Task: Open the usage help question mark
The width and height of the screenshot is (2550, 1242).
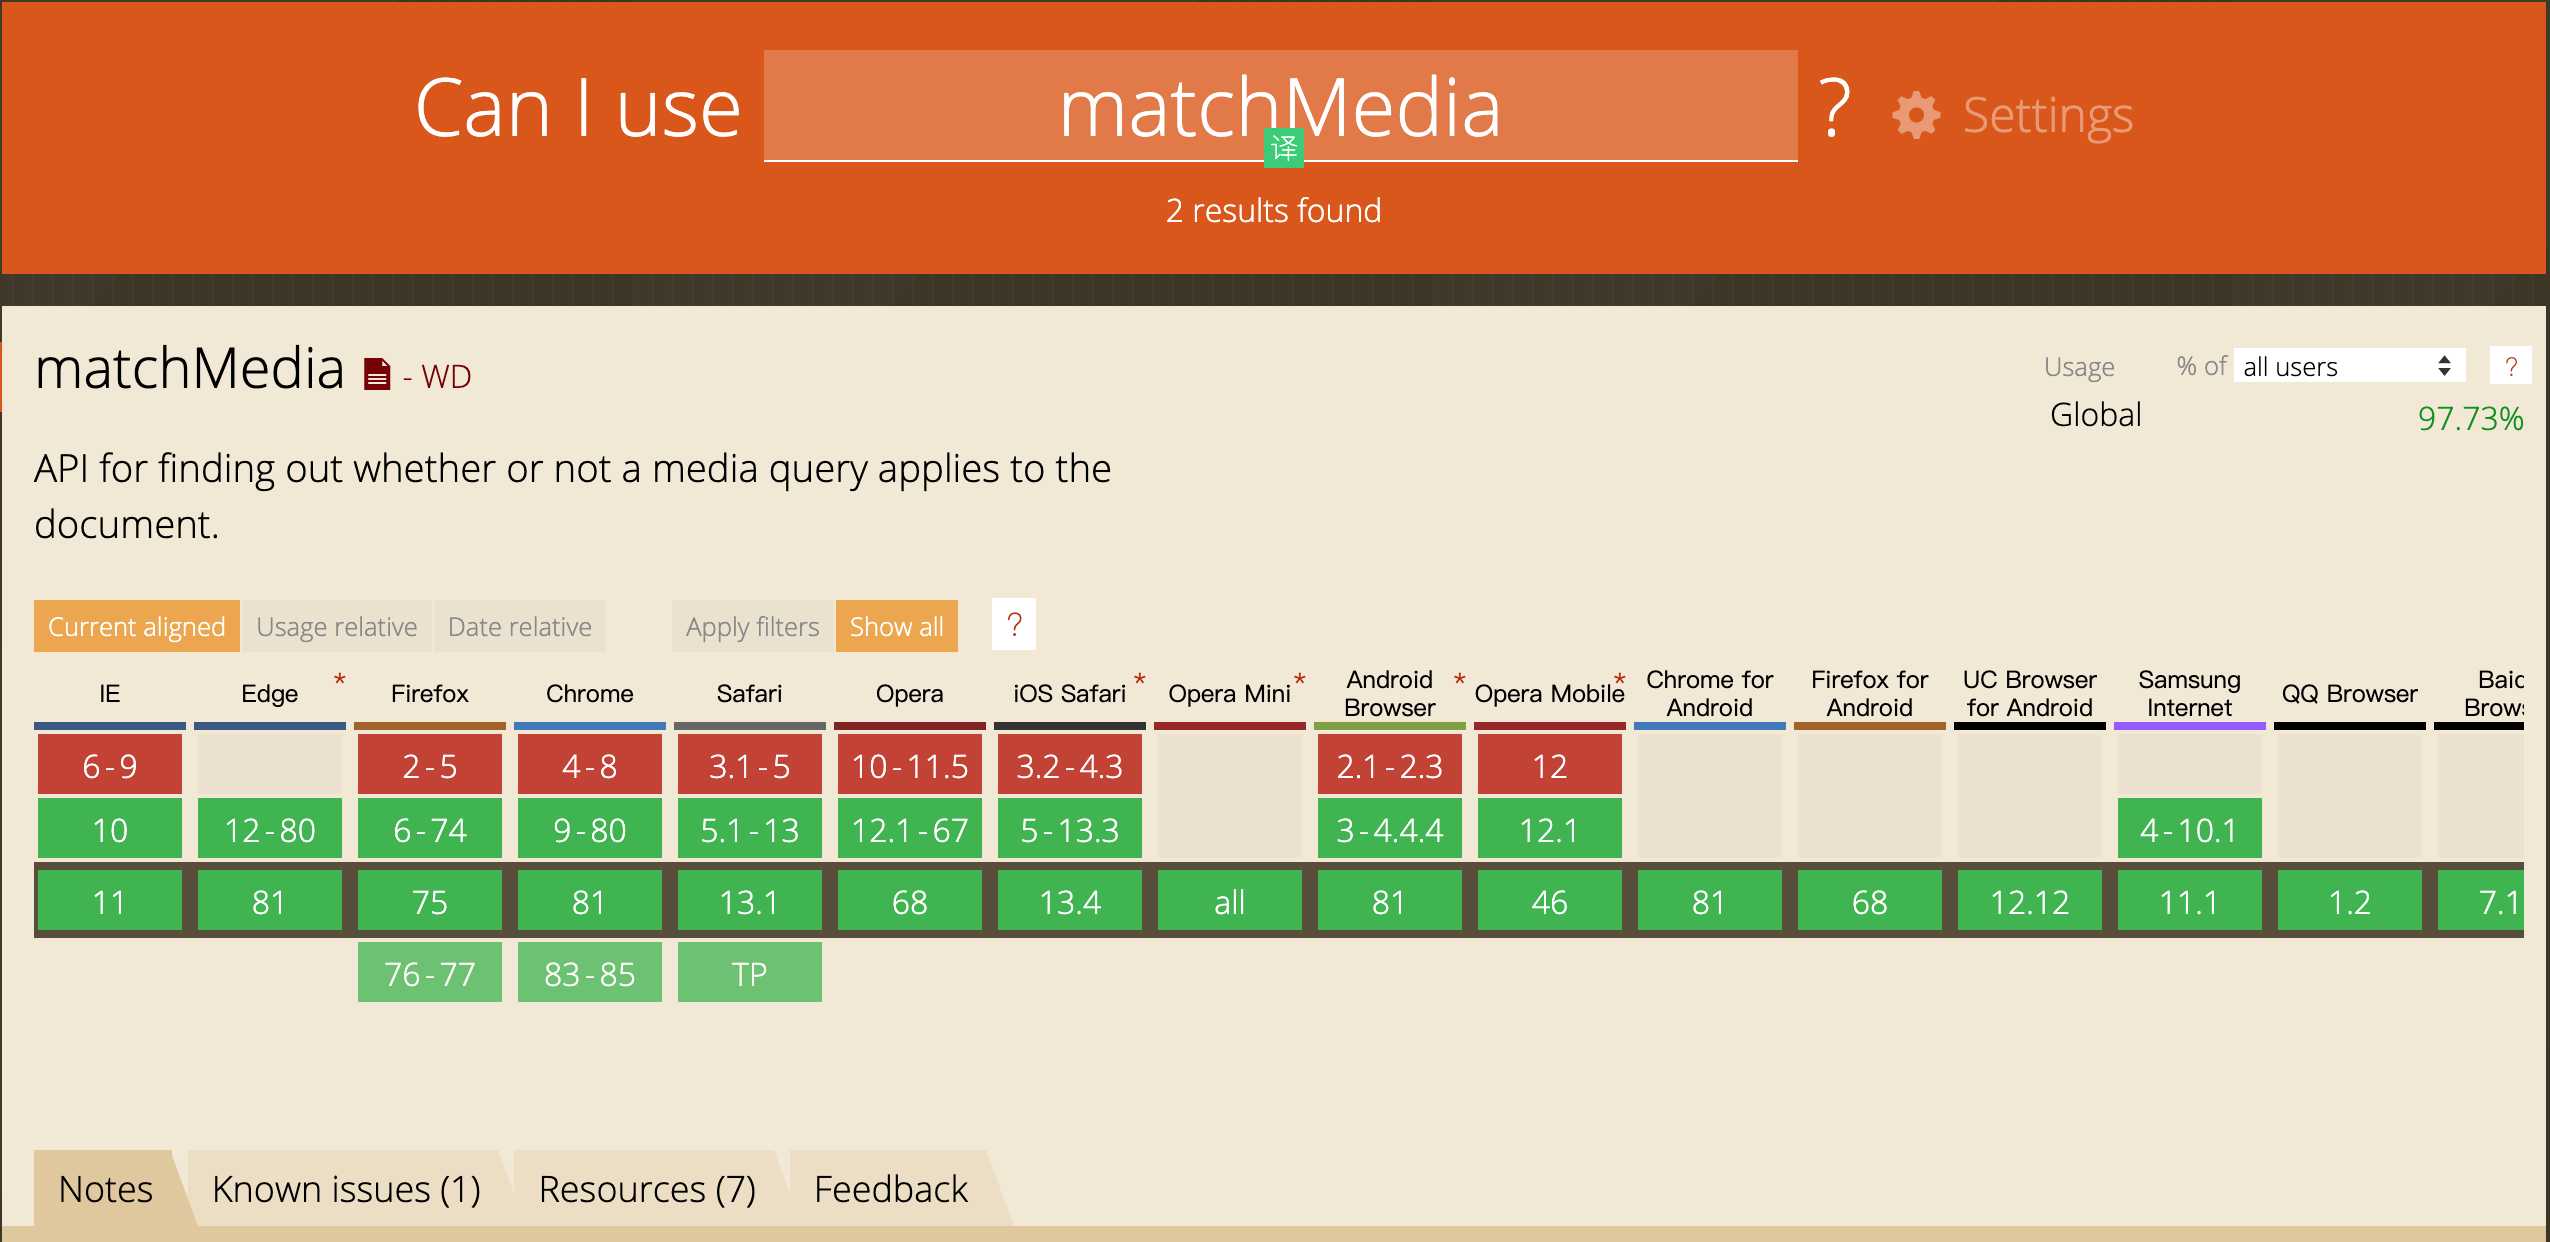Action: click(x=2510, y=366)
